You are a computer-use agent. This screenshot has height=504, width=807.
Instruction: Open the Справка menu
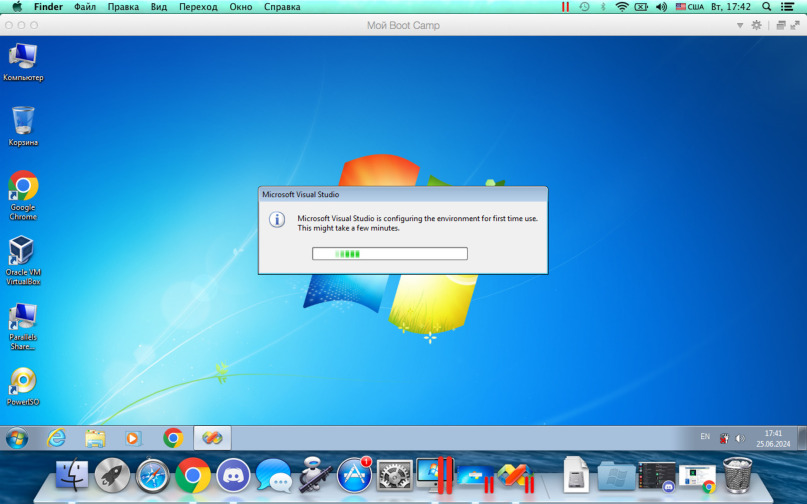click(x=282, y=7)
